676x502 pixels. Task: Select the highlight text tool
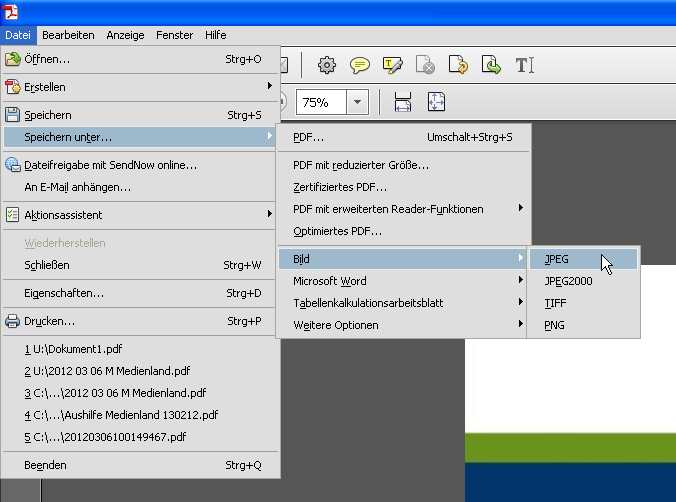(x=393, y=65)
